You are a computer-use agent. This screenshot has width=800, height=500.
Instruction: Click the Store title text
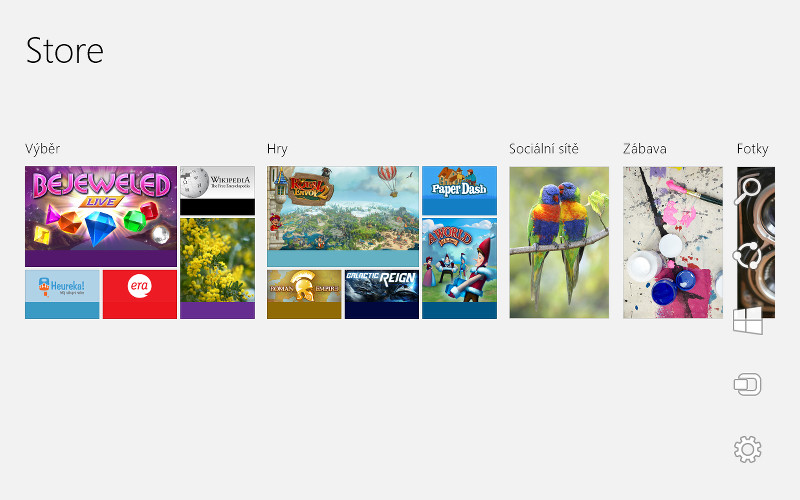pyautogui.click(x=65, y=51)
